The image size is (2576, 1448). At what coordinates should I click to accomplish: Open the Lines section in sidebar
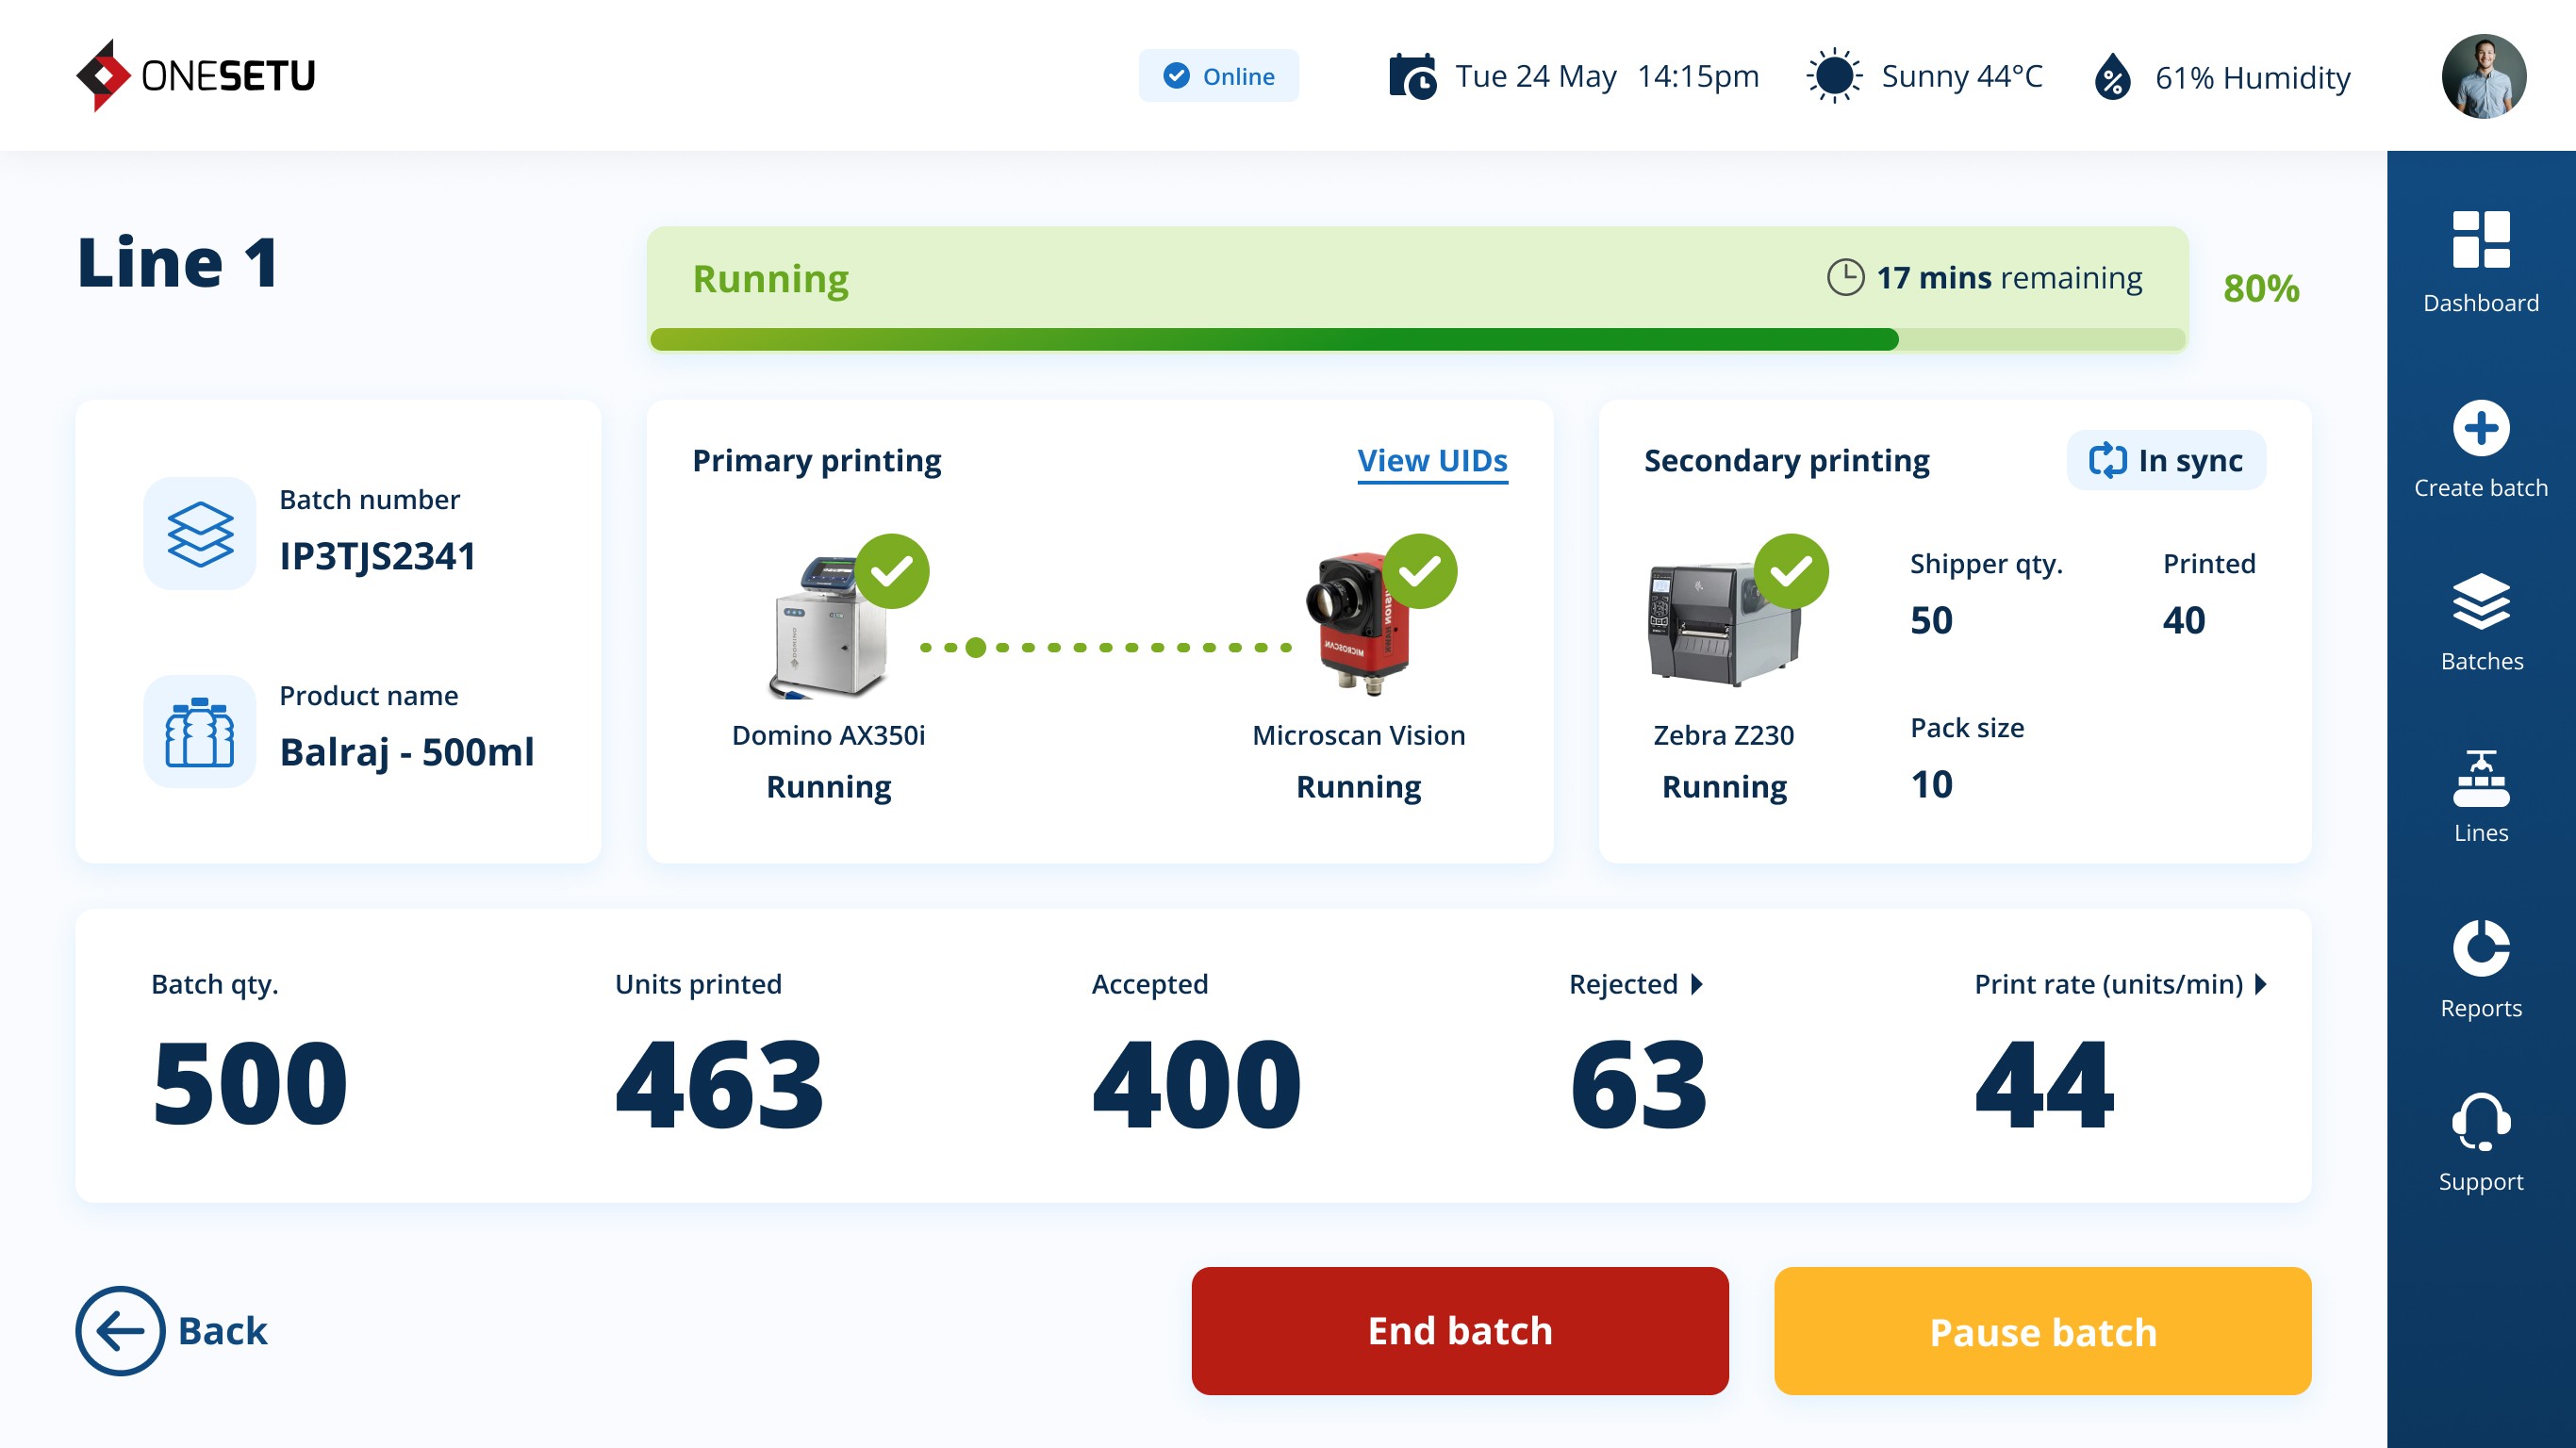click(2481, 797)
